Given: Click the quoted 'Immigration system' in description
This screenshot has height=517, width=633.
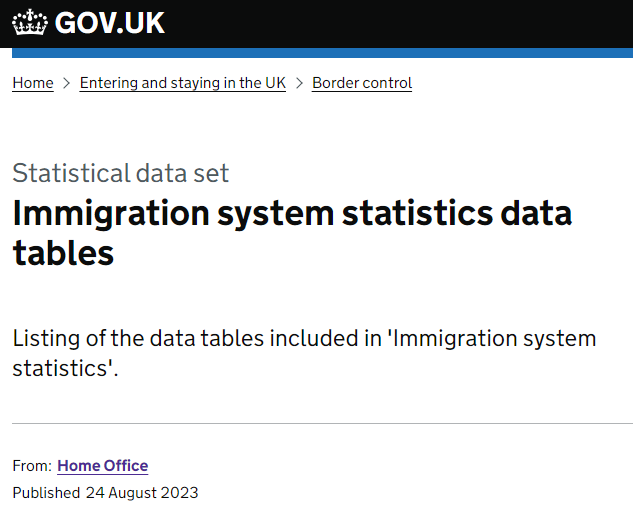Looking at the screenshot, I should pyautogui.click(x=492, y=339).
